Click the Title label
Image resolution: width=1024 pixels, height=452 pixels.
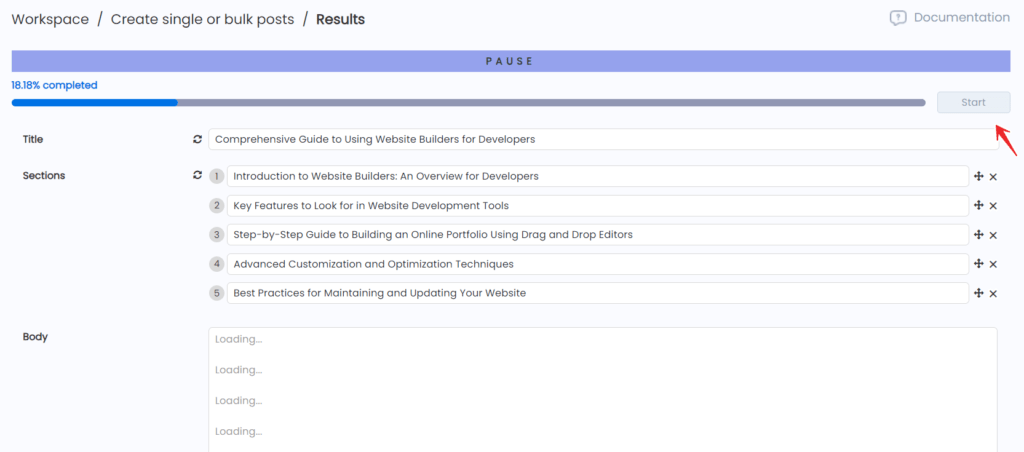point(33,139)
